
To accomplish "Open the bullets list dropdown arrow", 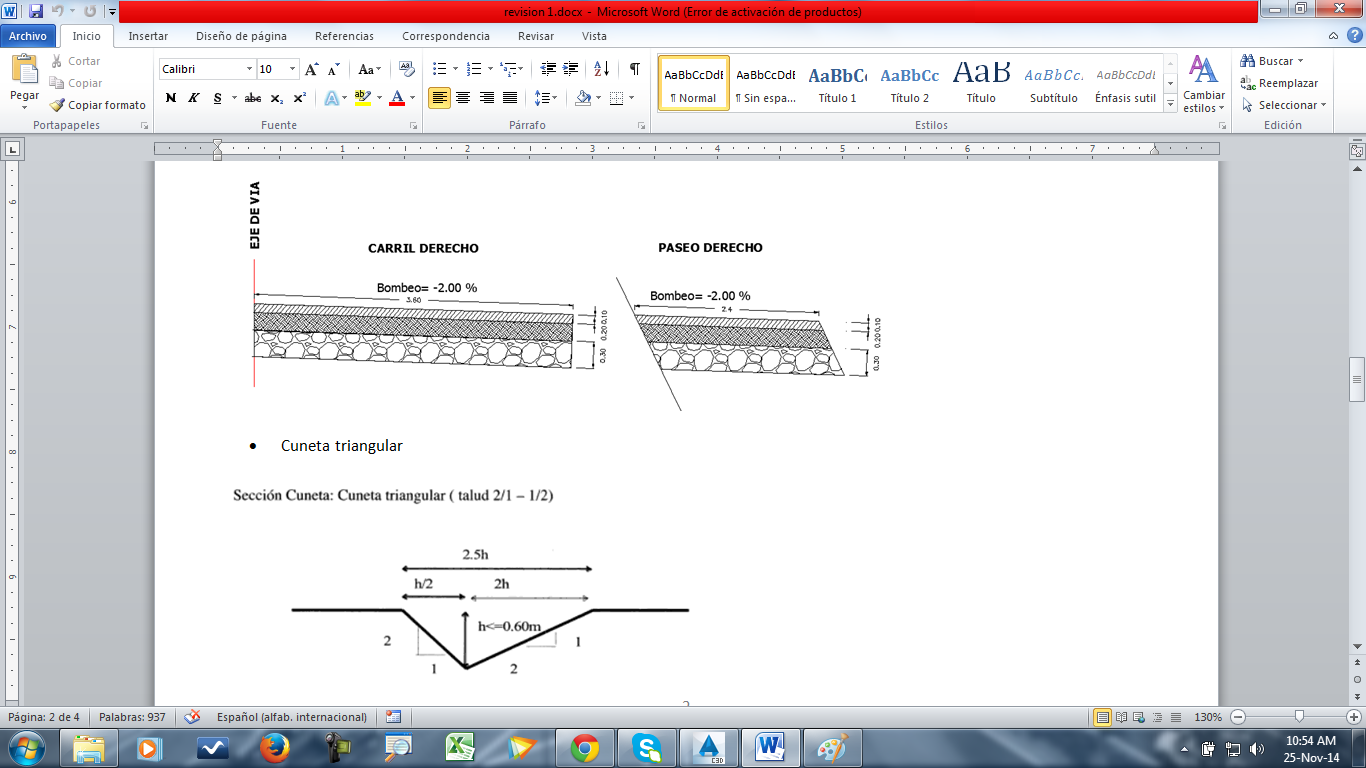I will [x=455, y=69].
